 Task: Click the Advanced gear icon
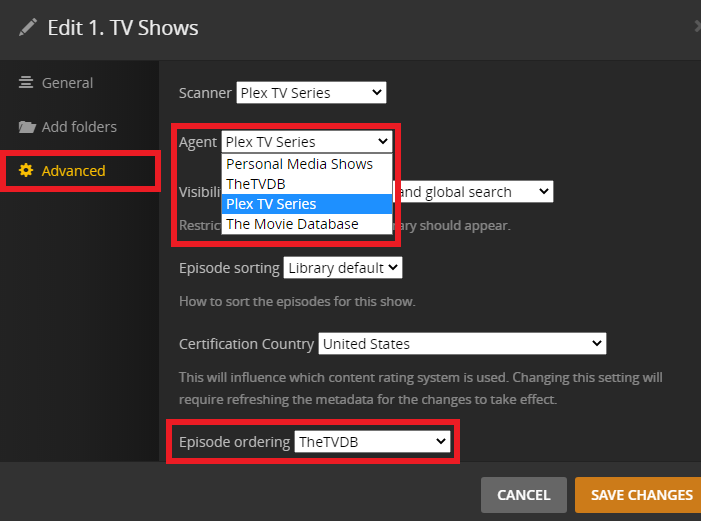(x=26, y=170)
